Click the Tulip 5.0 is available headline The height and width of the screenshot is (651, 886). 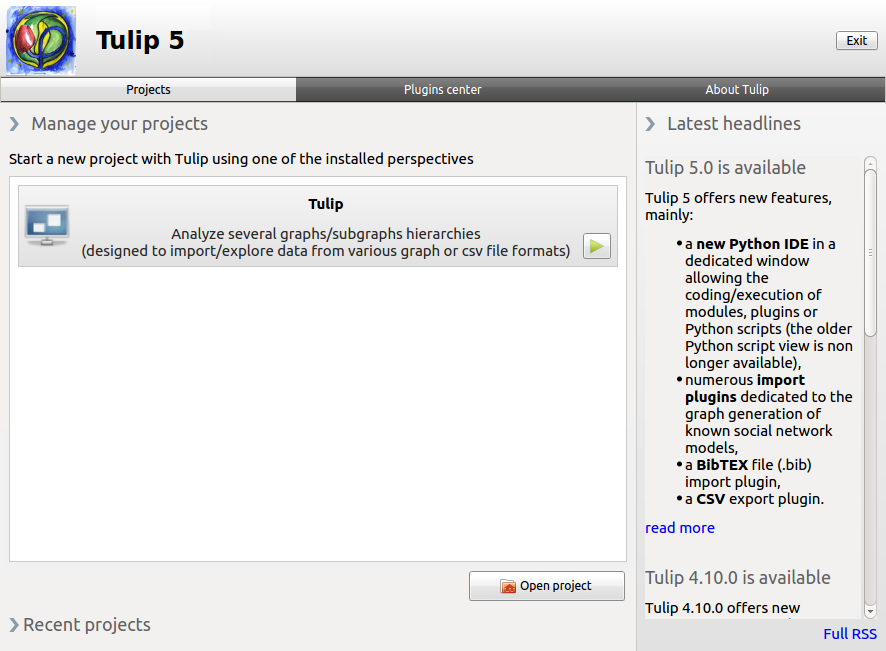point(726,168)
